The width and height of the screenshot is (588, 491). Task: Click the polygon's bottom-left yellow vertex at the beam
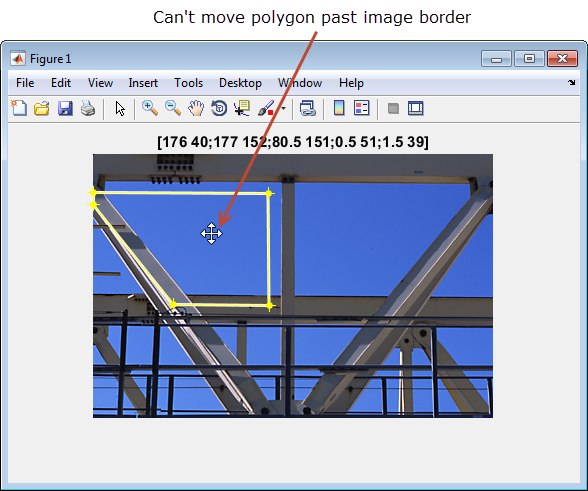pos(173,304)
